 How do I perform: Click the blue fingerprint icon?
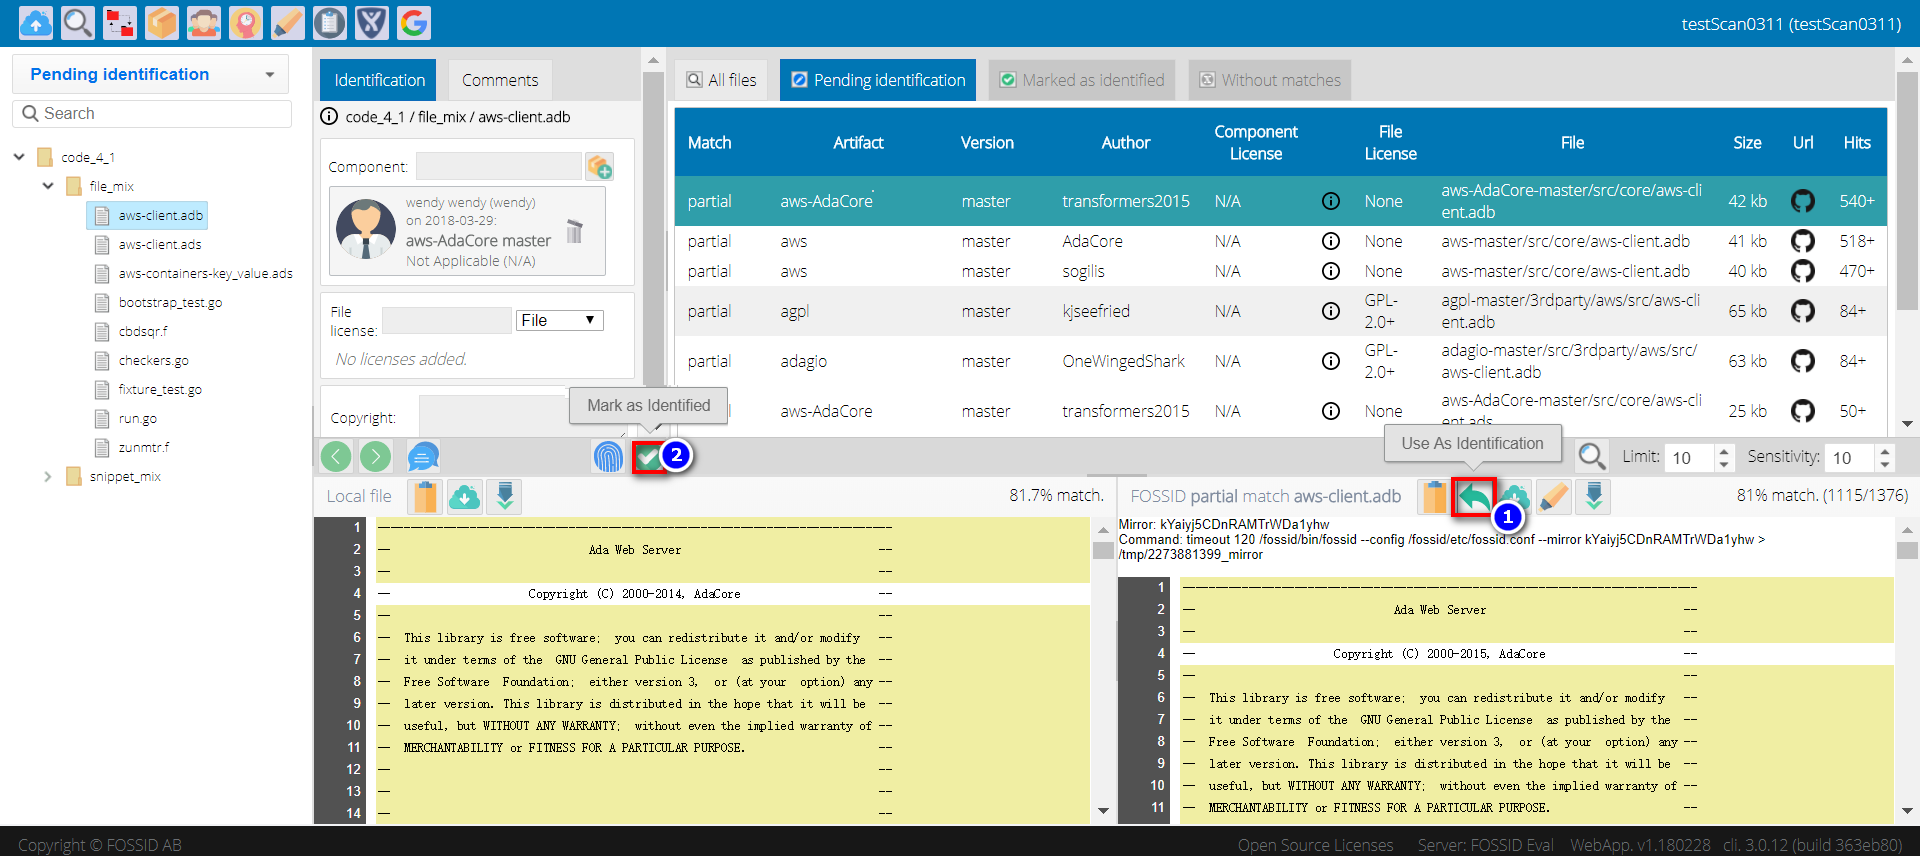[x=608, y=457]
